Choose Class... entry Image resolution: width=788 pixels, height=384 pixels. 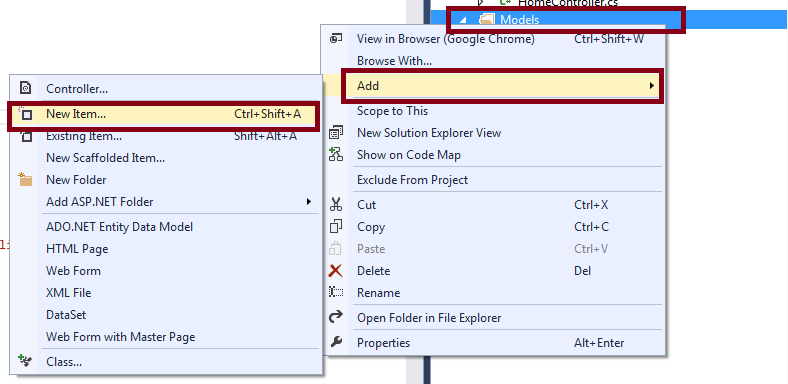pos(64,362)
